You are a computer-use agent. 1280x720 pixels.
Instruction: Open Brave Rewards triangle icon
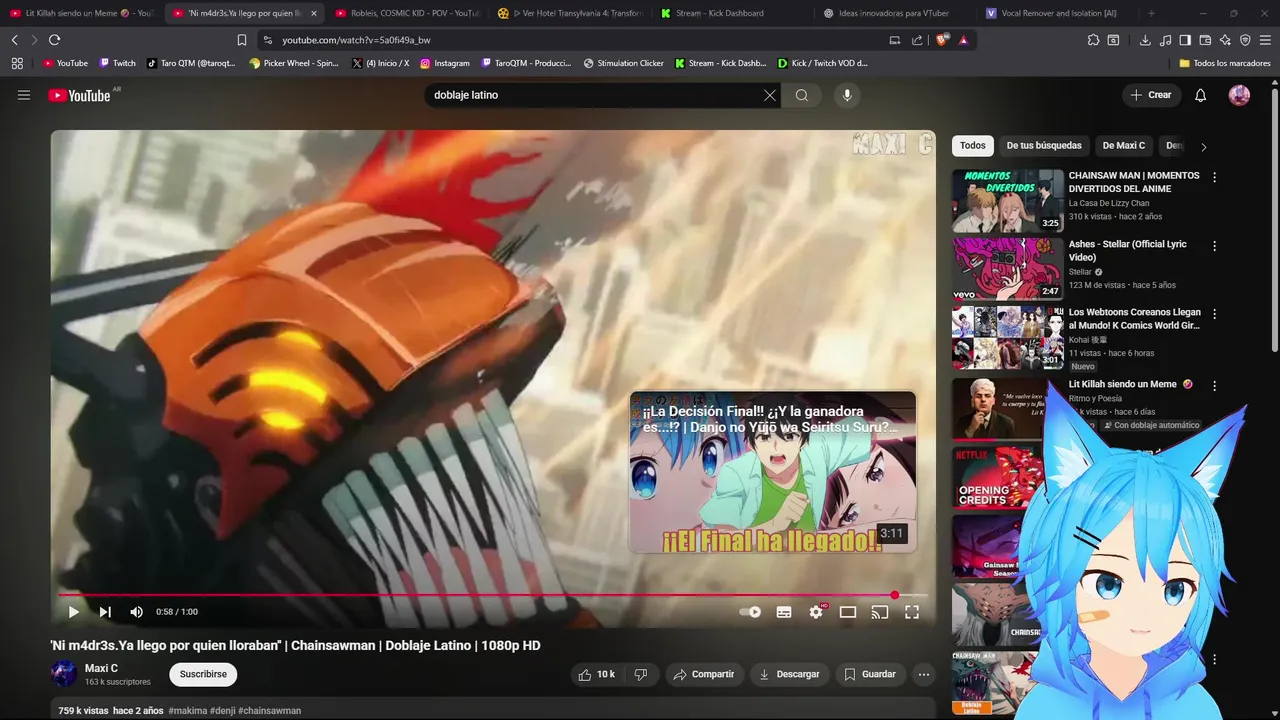tap(963, 40)
